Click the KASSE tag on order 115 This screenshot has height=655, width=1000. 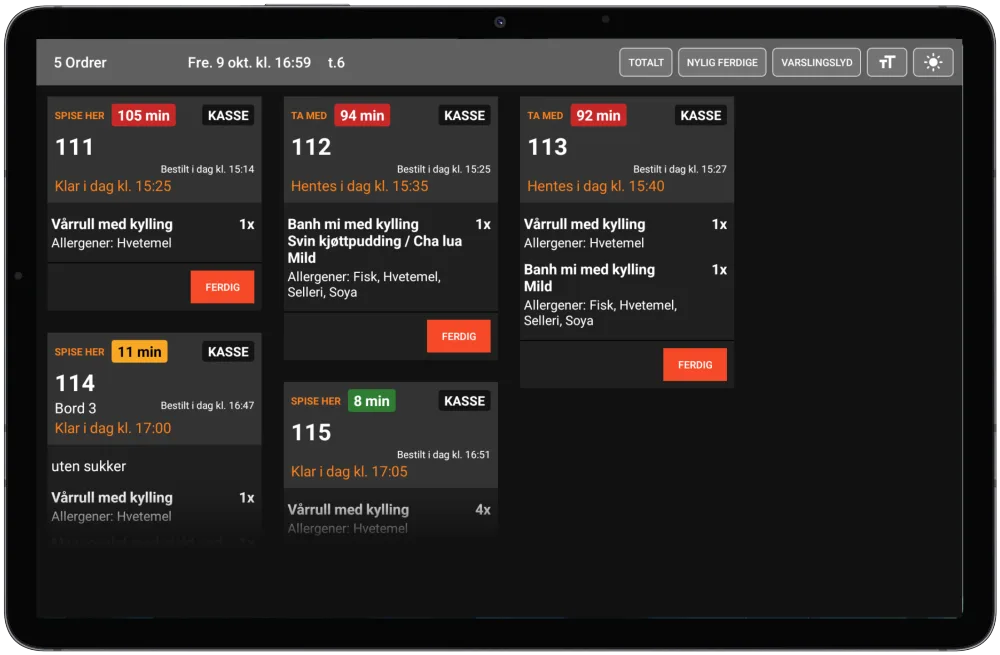(x=464, y=401)
